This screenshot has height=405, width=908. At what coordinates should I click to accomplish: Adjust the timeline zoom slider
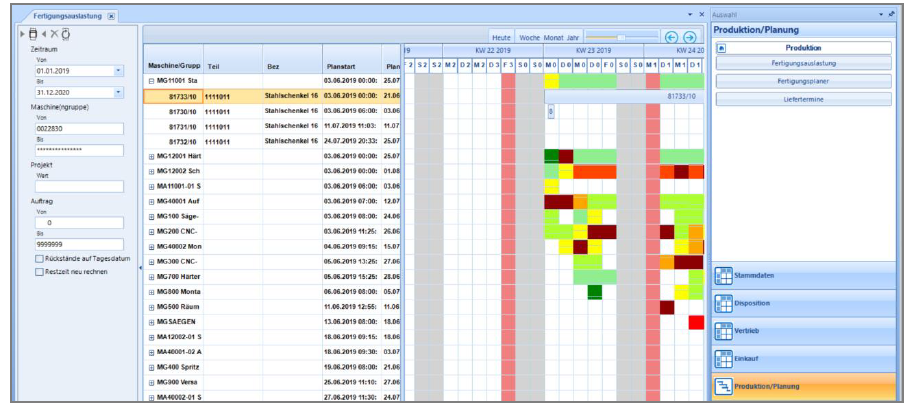pyautogui.click(x=621, y=37)
